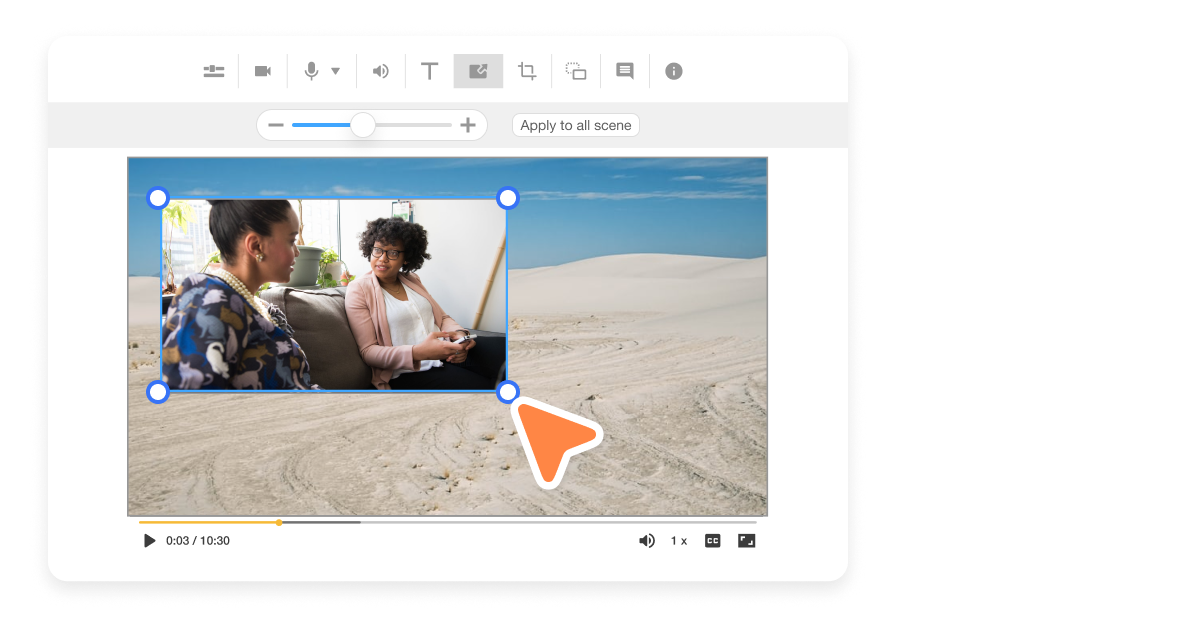This screenshot has height=636, width=1200.
Task: Mute the video player volume
Action: [647, 540]
